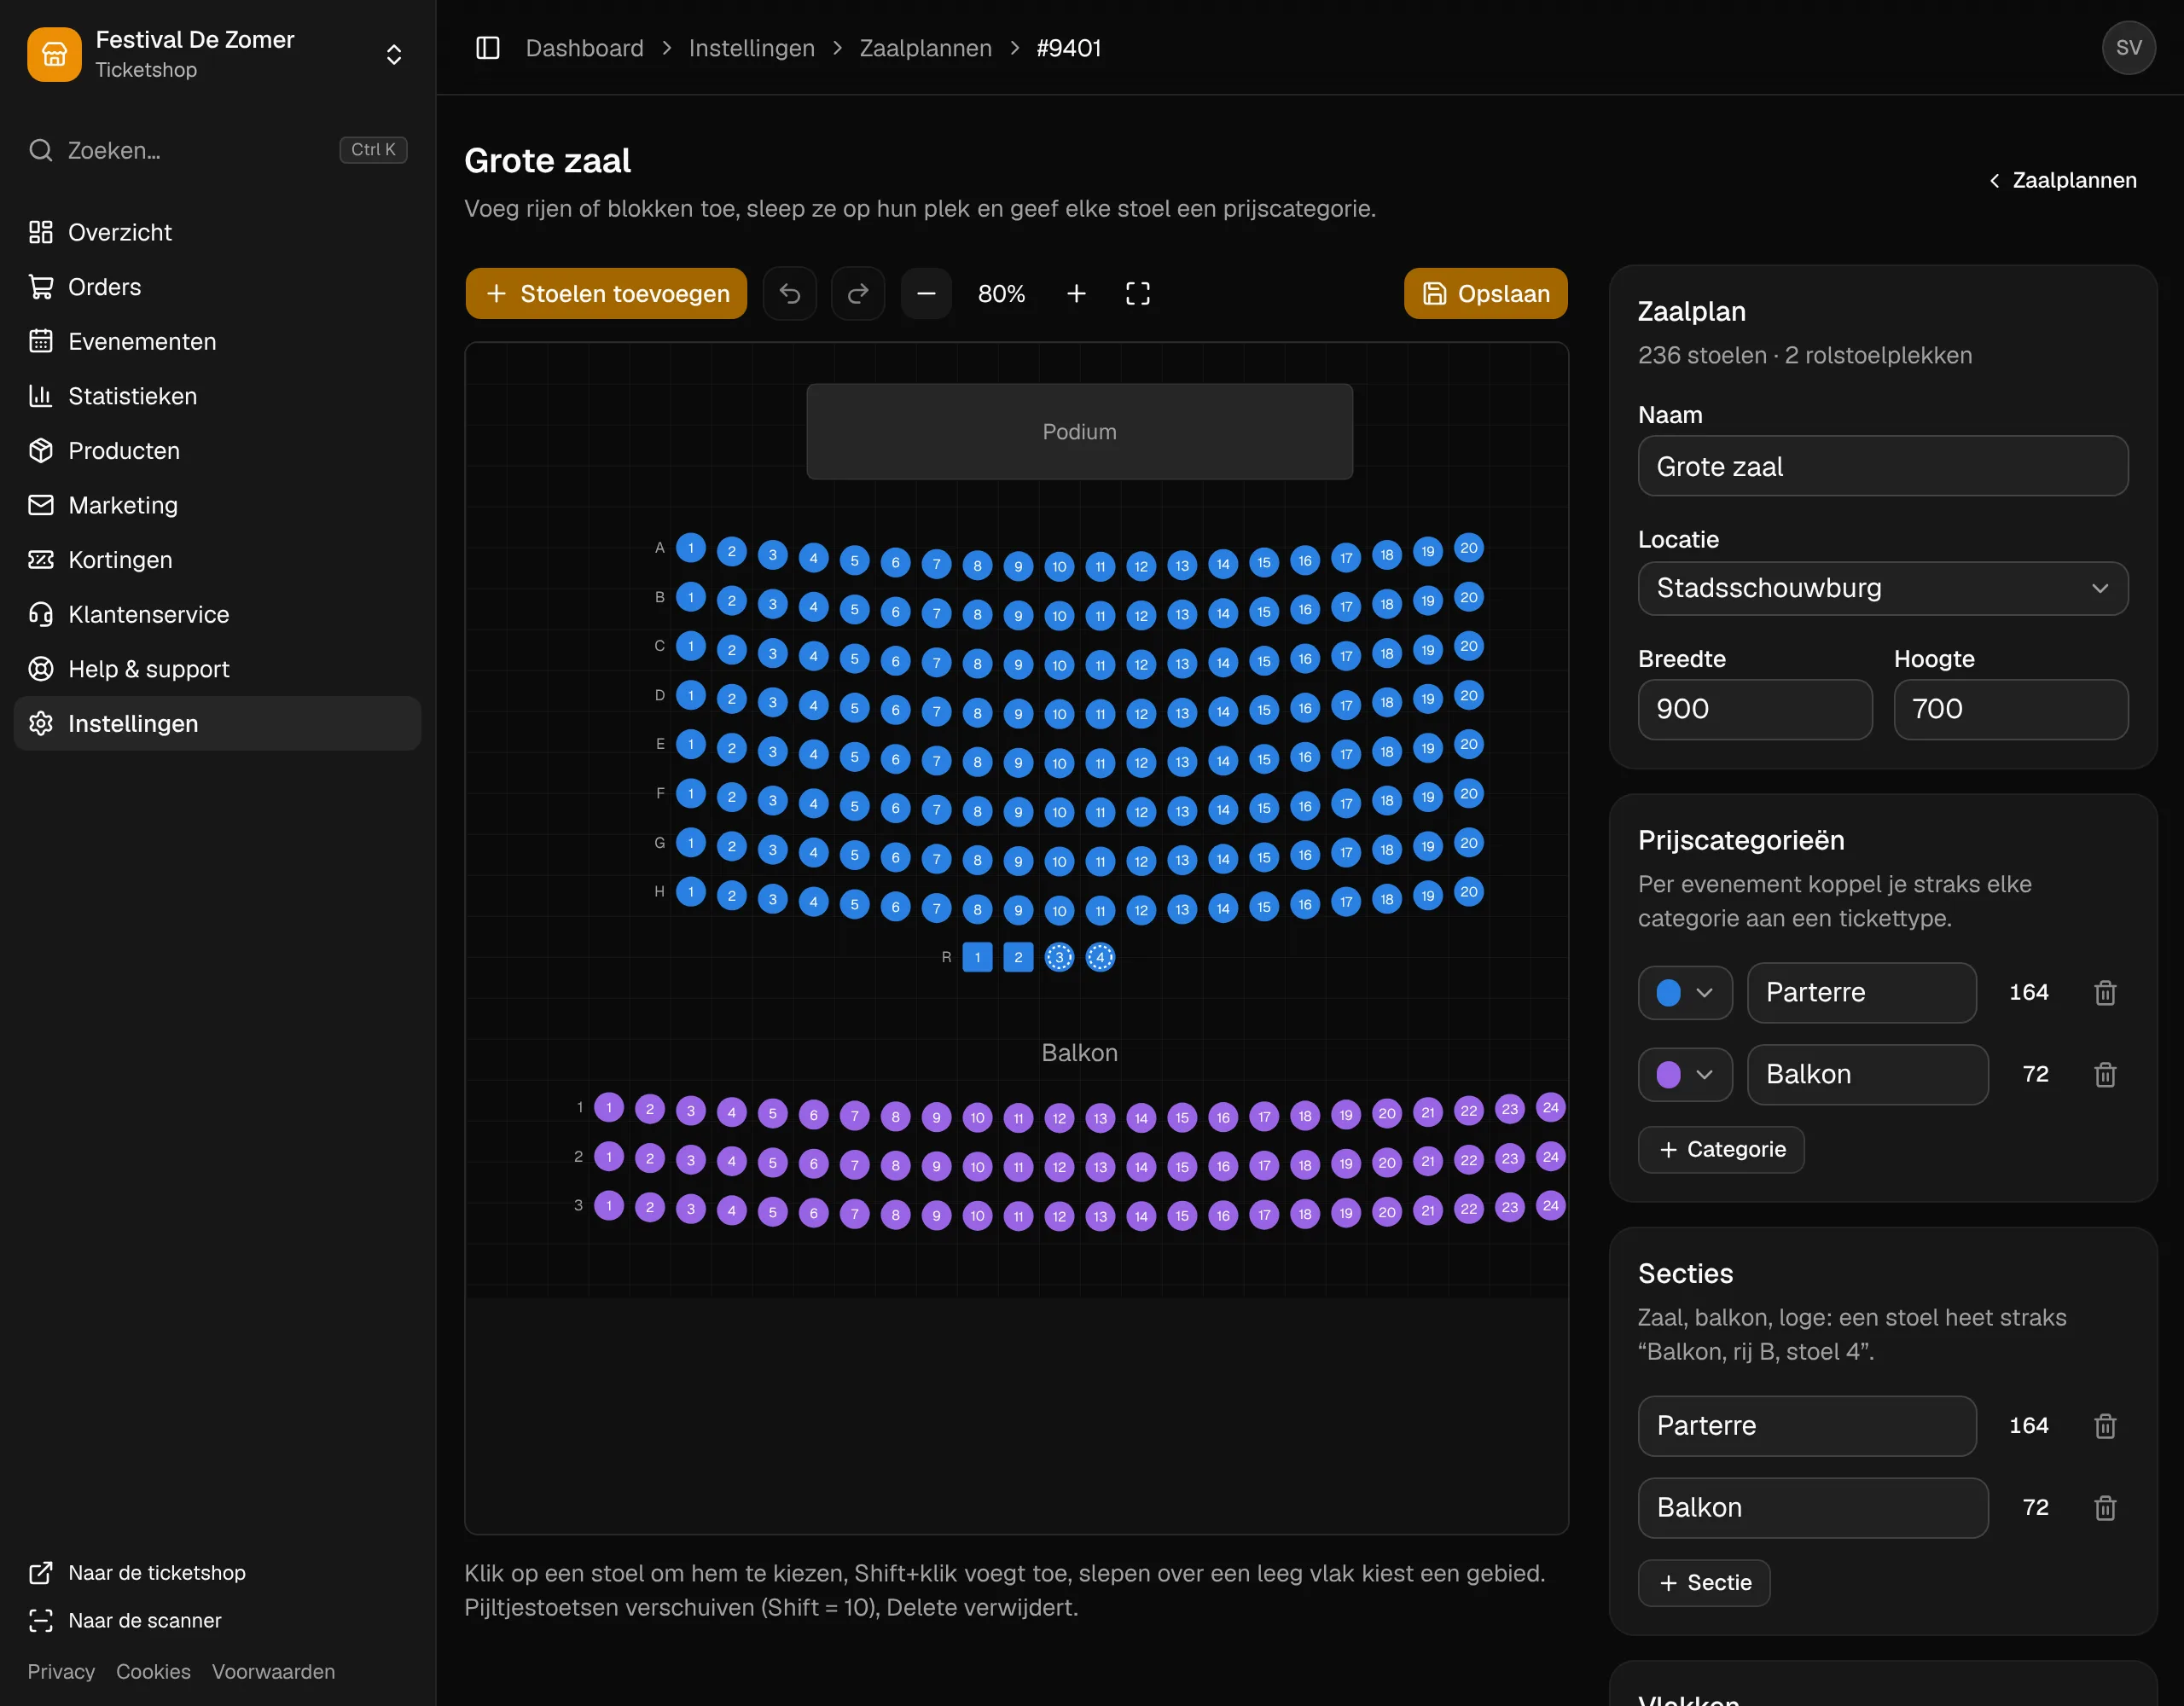Edit the Naam field Grote zaal
The image size is (2184, 1706).
click(x=1883, y=466)
